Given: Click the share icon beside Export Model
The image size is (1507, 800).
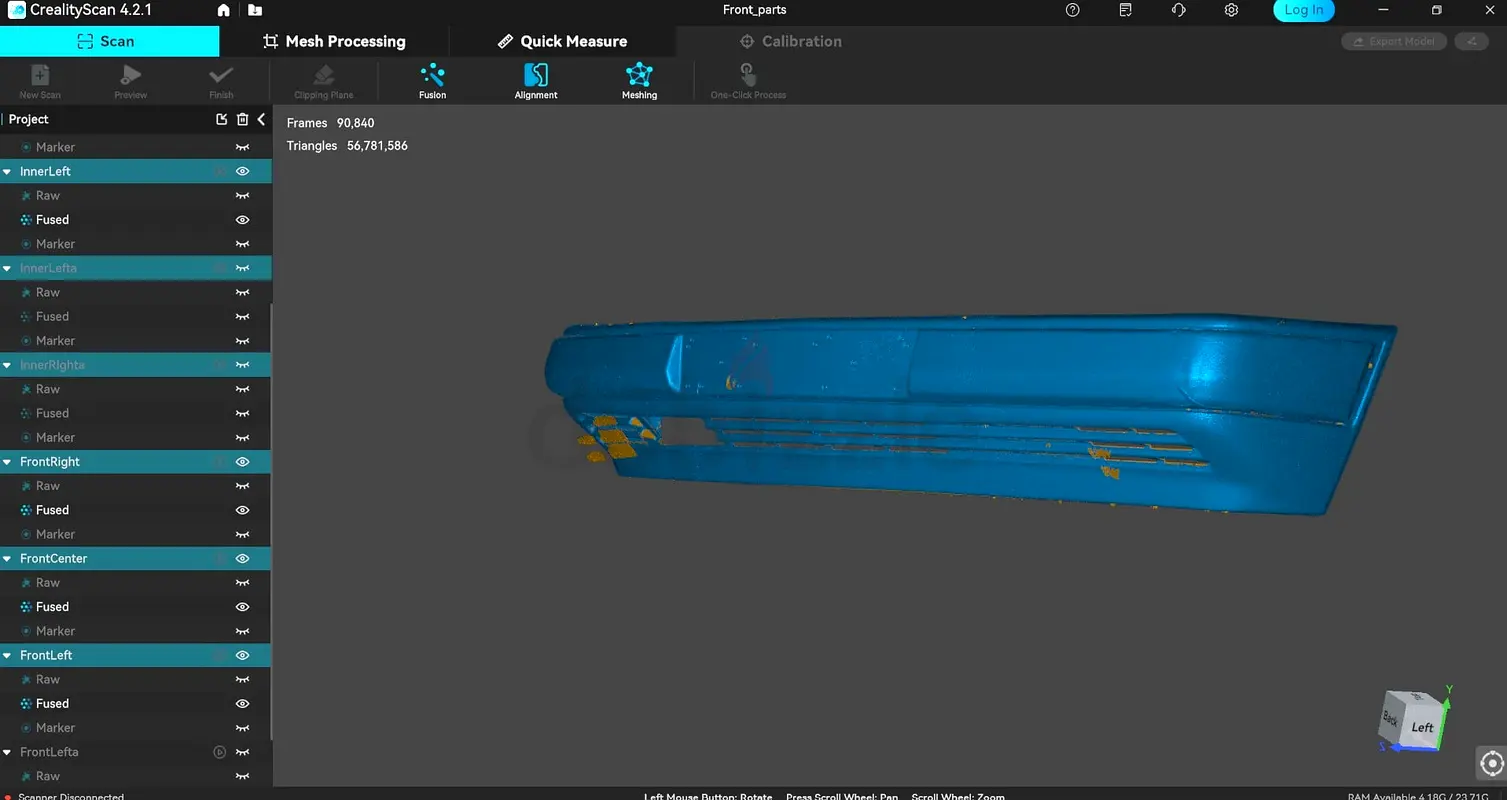Looking at the screenshot, I should 1471,41.
